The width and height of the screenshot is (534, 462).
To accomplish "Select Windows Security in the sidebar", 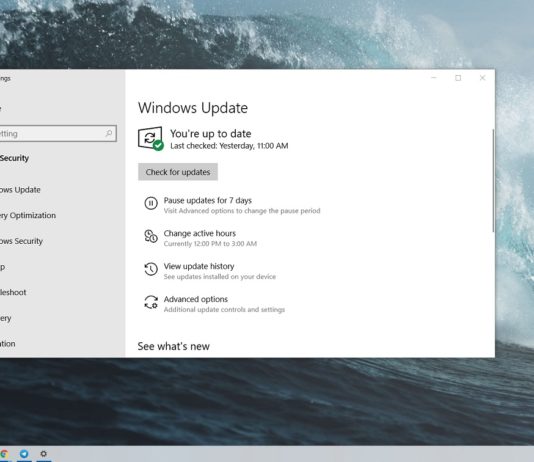I will (x=21, y=241).
